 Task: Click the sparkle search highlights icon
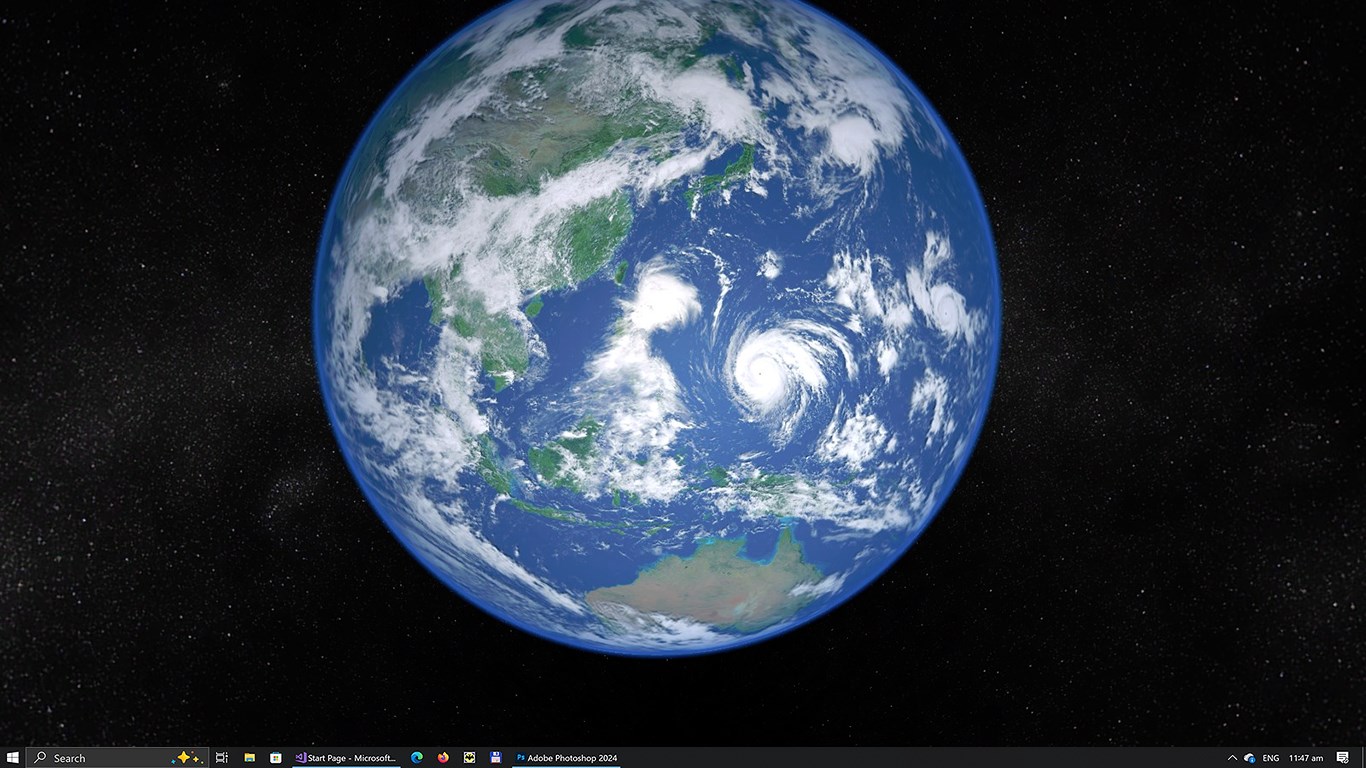tap(188, 758)
